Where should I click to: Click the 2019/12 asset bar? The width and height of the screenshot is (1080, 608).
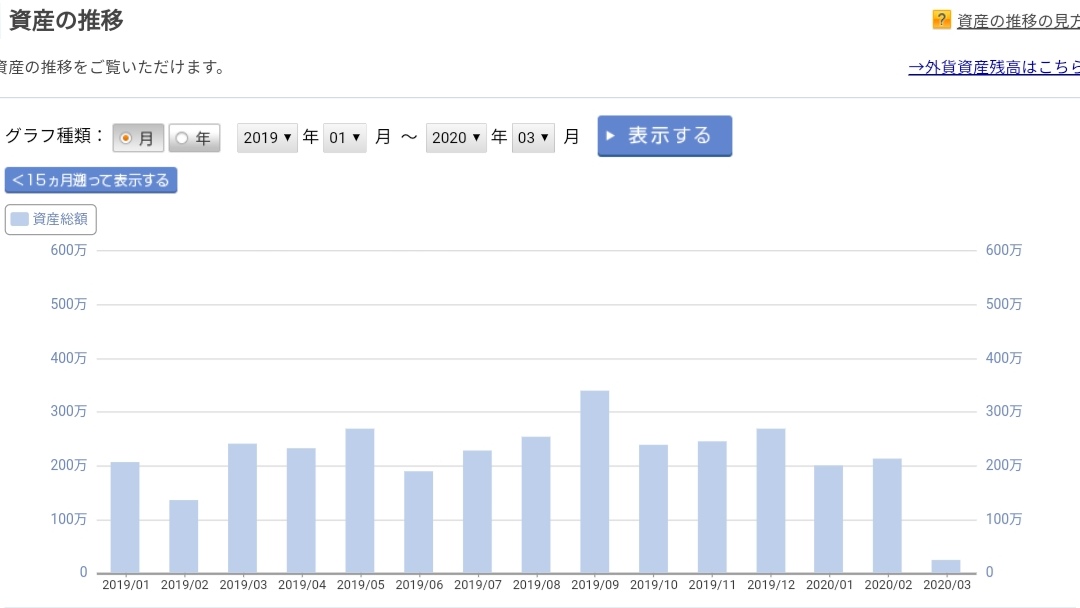(771, 500)
